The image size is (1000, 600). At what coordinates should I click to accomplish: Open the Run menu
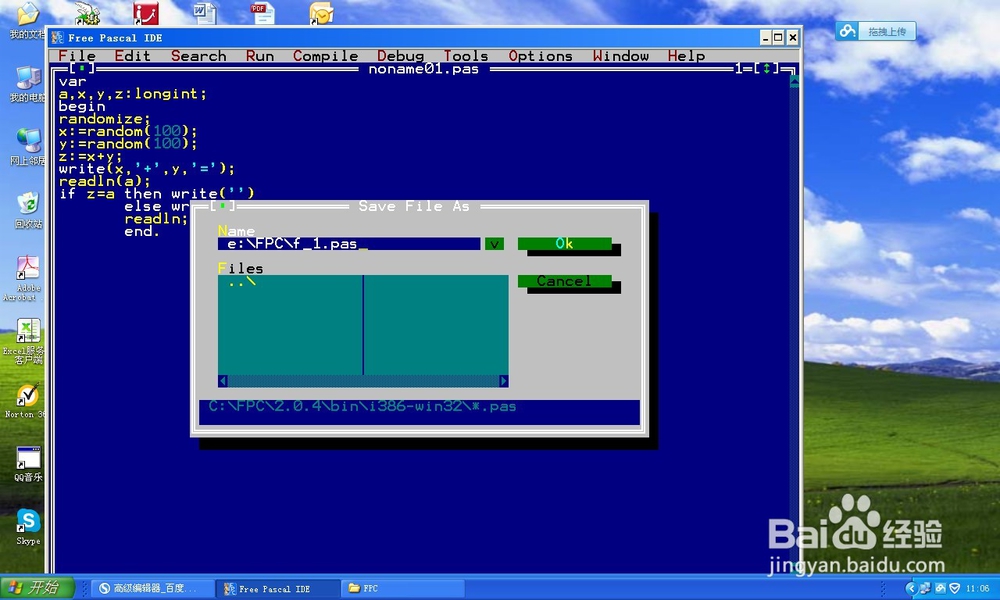pos(260,56)
